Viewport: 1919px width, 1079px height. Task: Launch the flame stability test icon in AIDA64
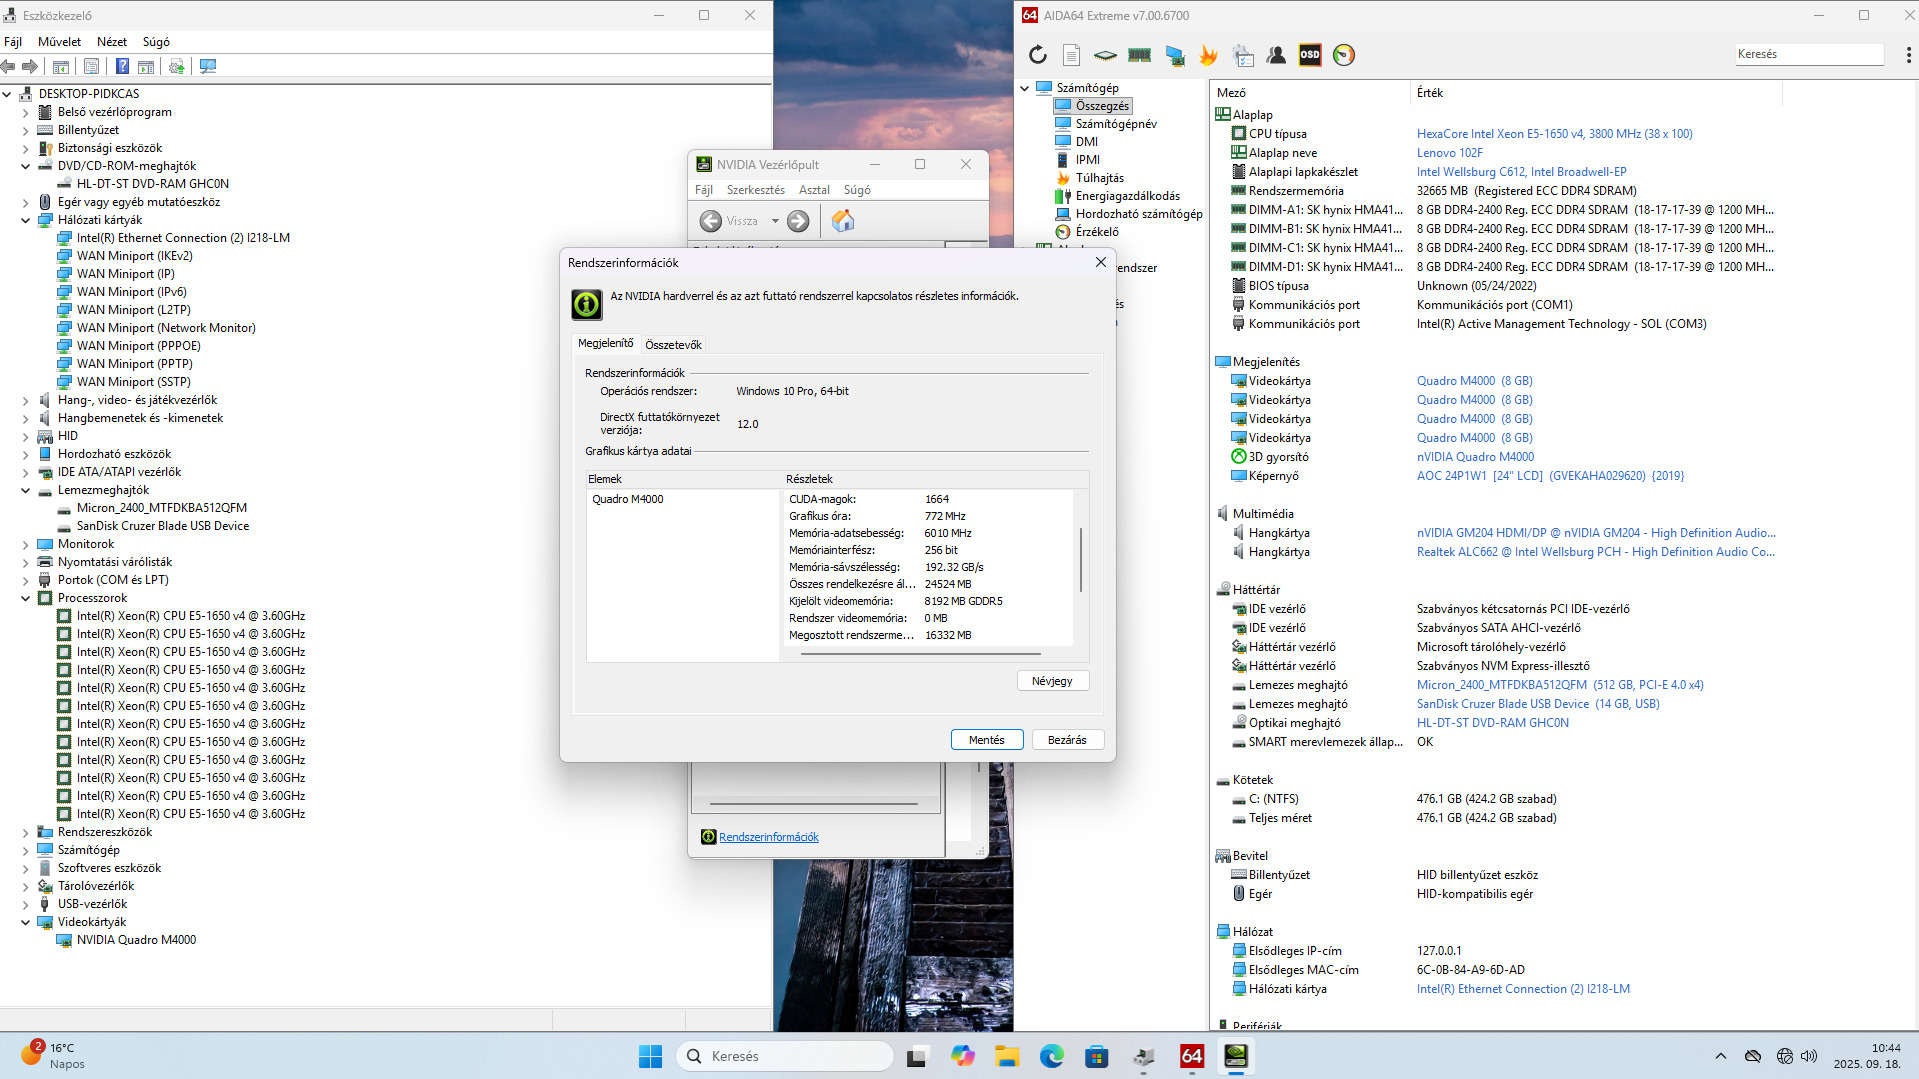pyautogui.click(x=1209, y=55)
